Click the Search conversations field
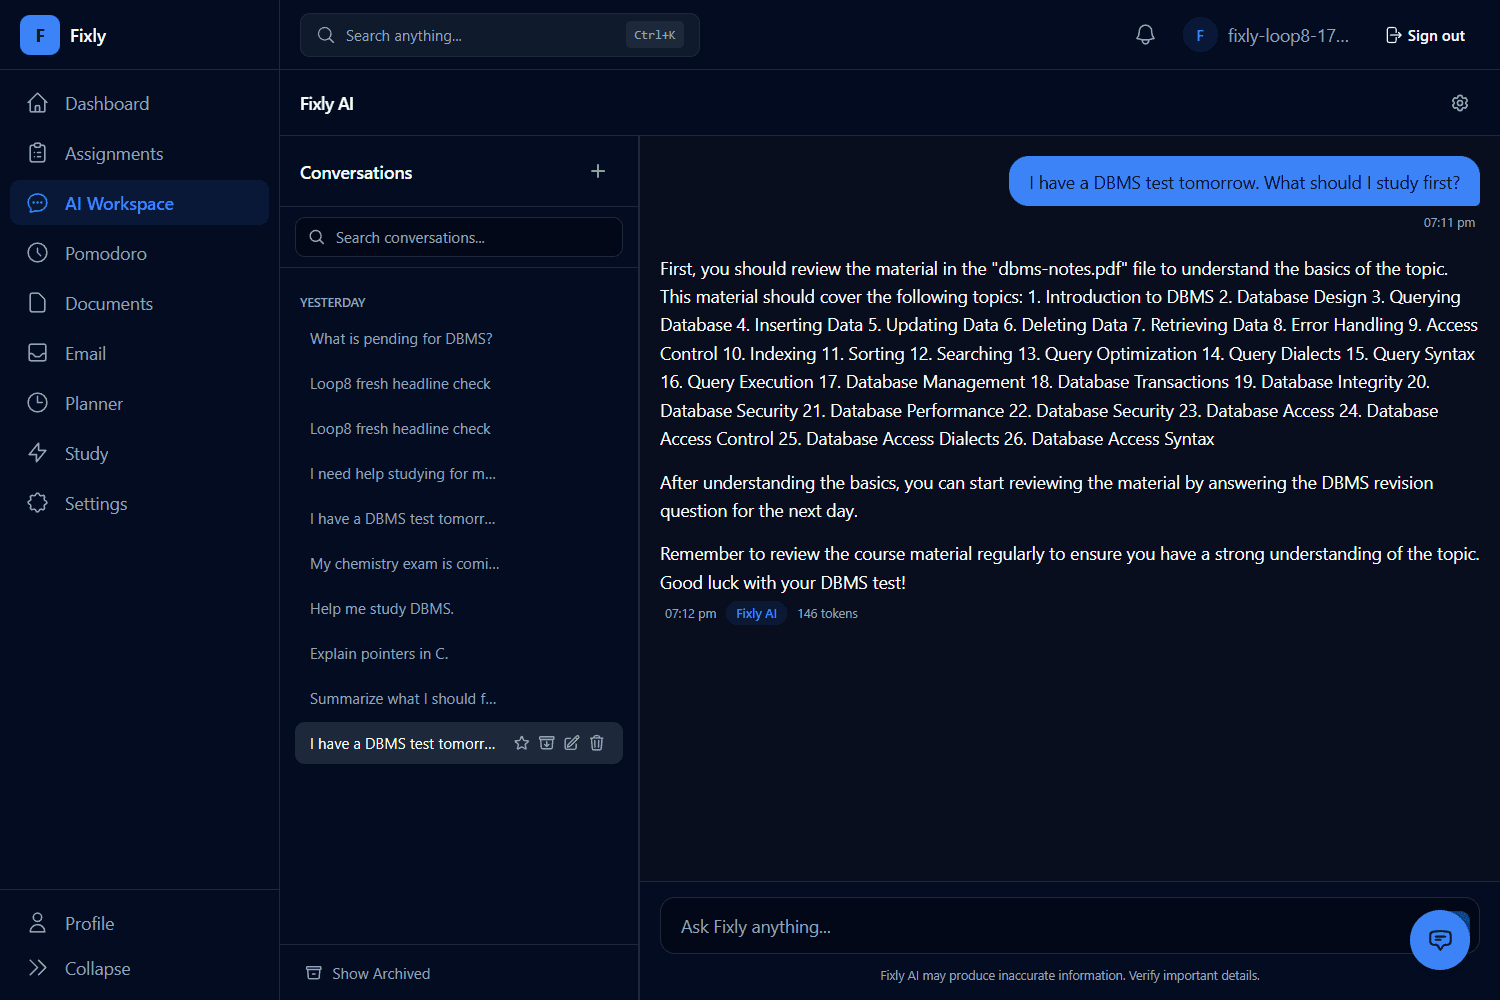Image resolution: width=1500 pixels, height=1000 pixels. coord(459,237)
